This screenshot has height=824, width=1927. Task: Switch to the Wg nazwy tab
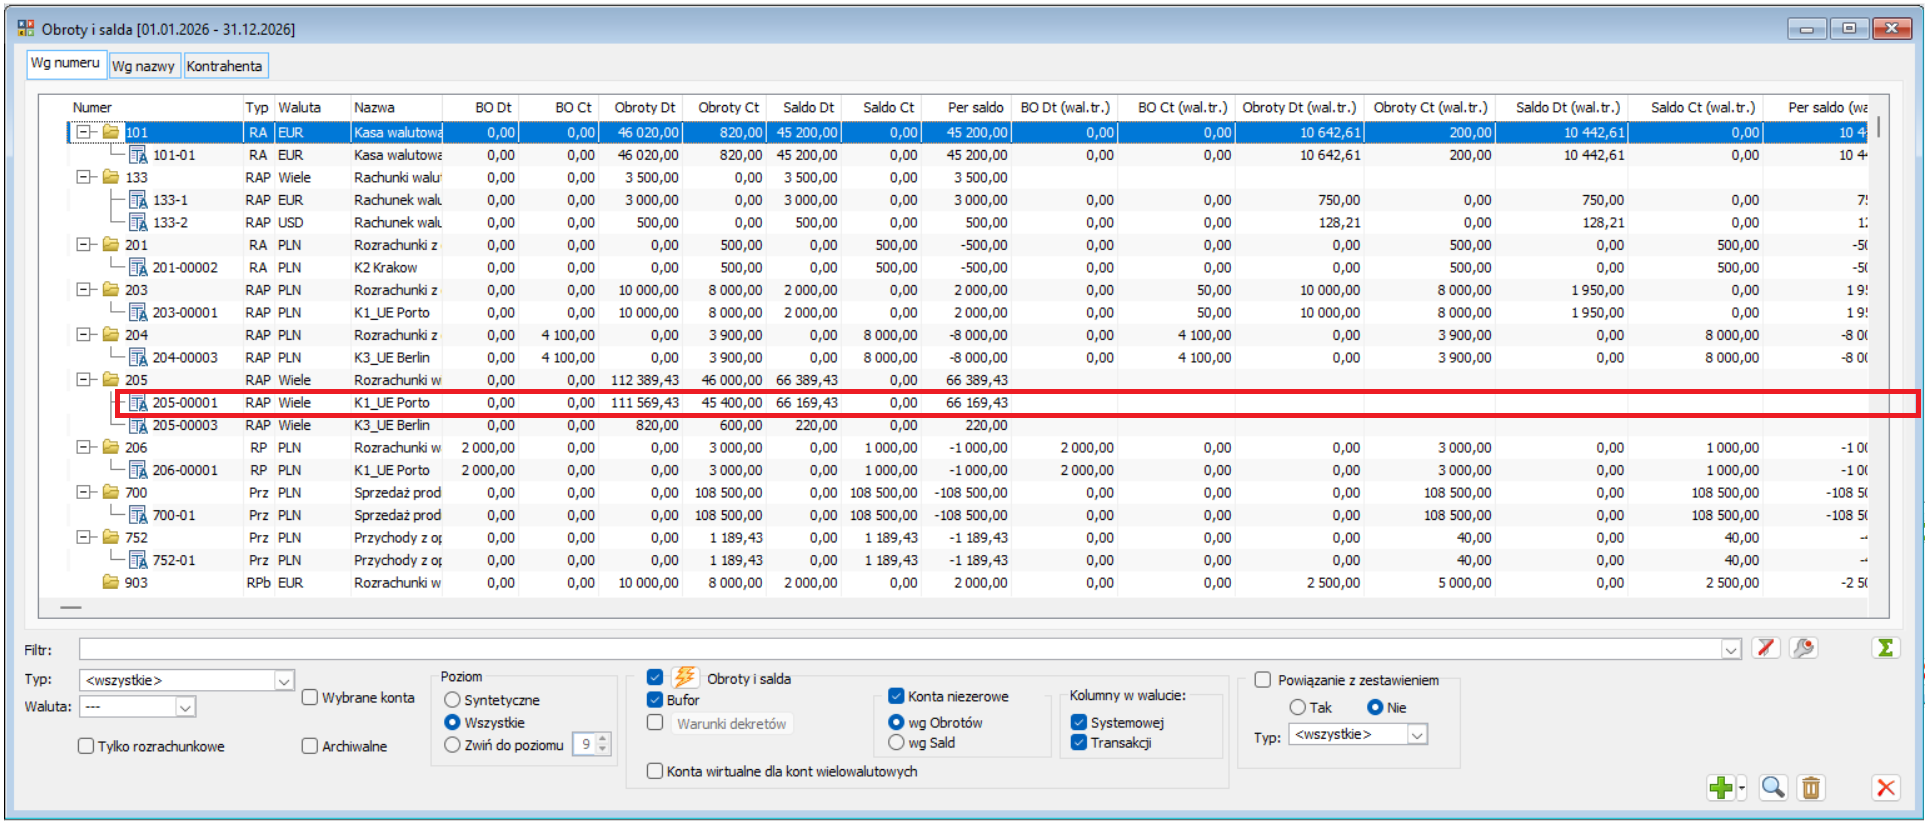[143, 66]
